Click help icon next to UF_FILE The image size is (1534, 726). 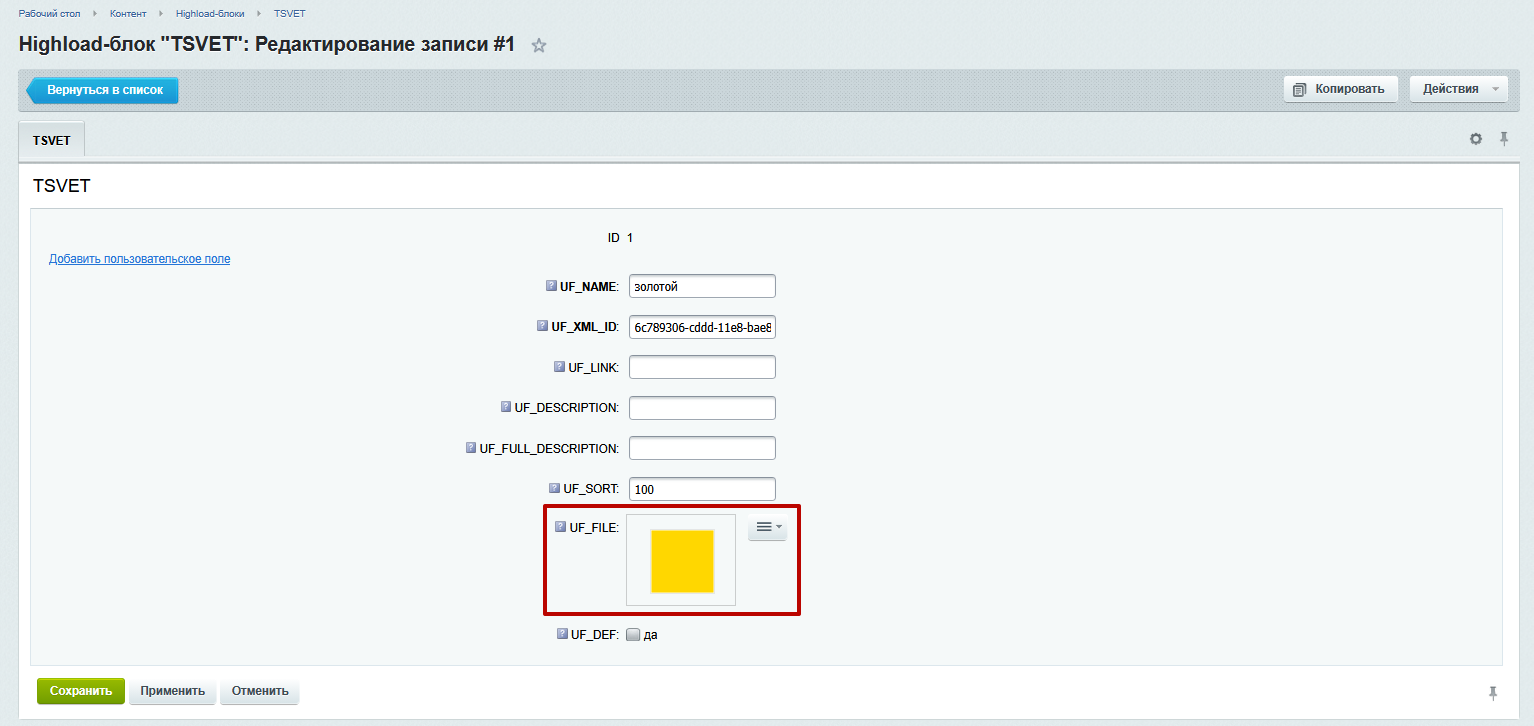pyautogui.click(x=560, y=526)
